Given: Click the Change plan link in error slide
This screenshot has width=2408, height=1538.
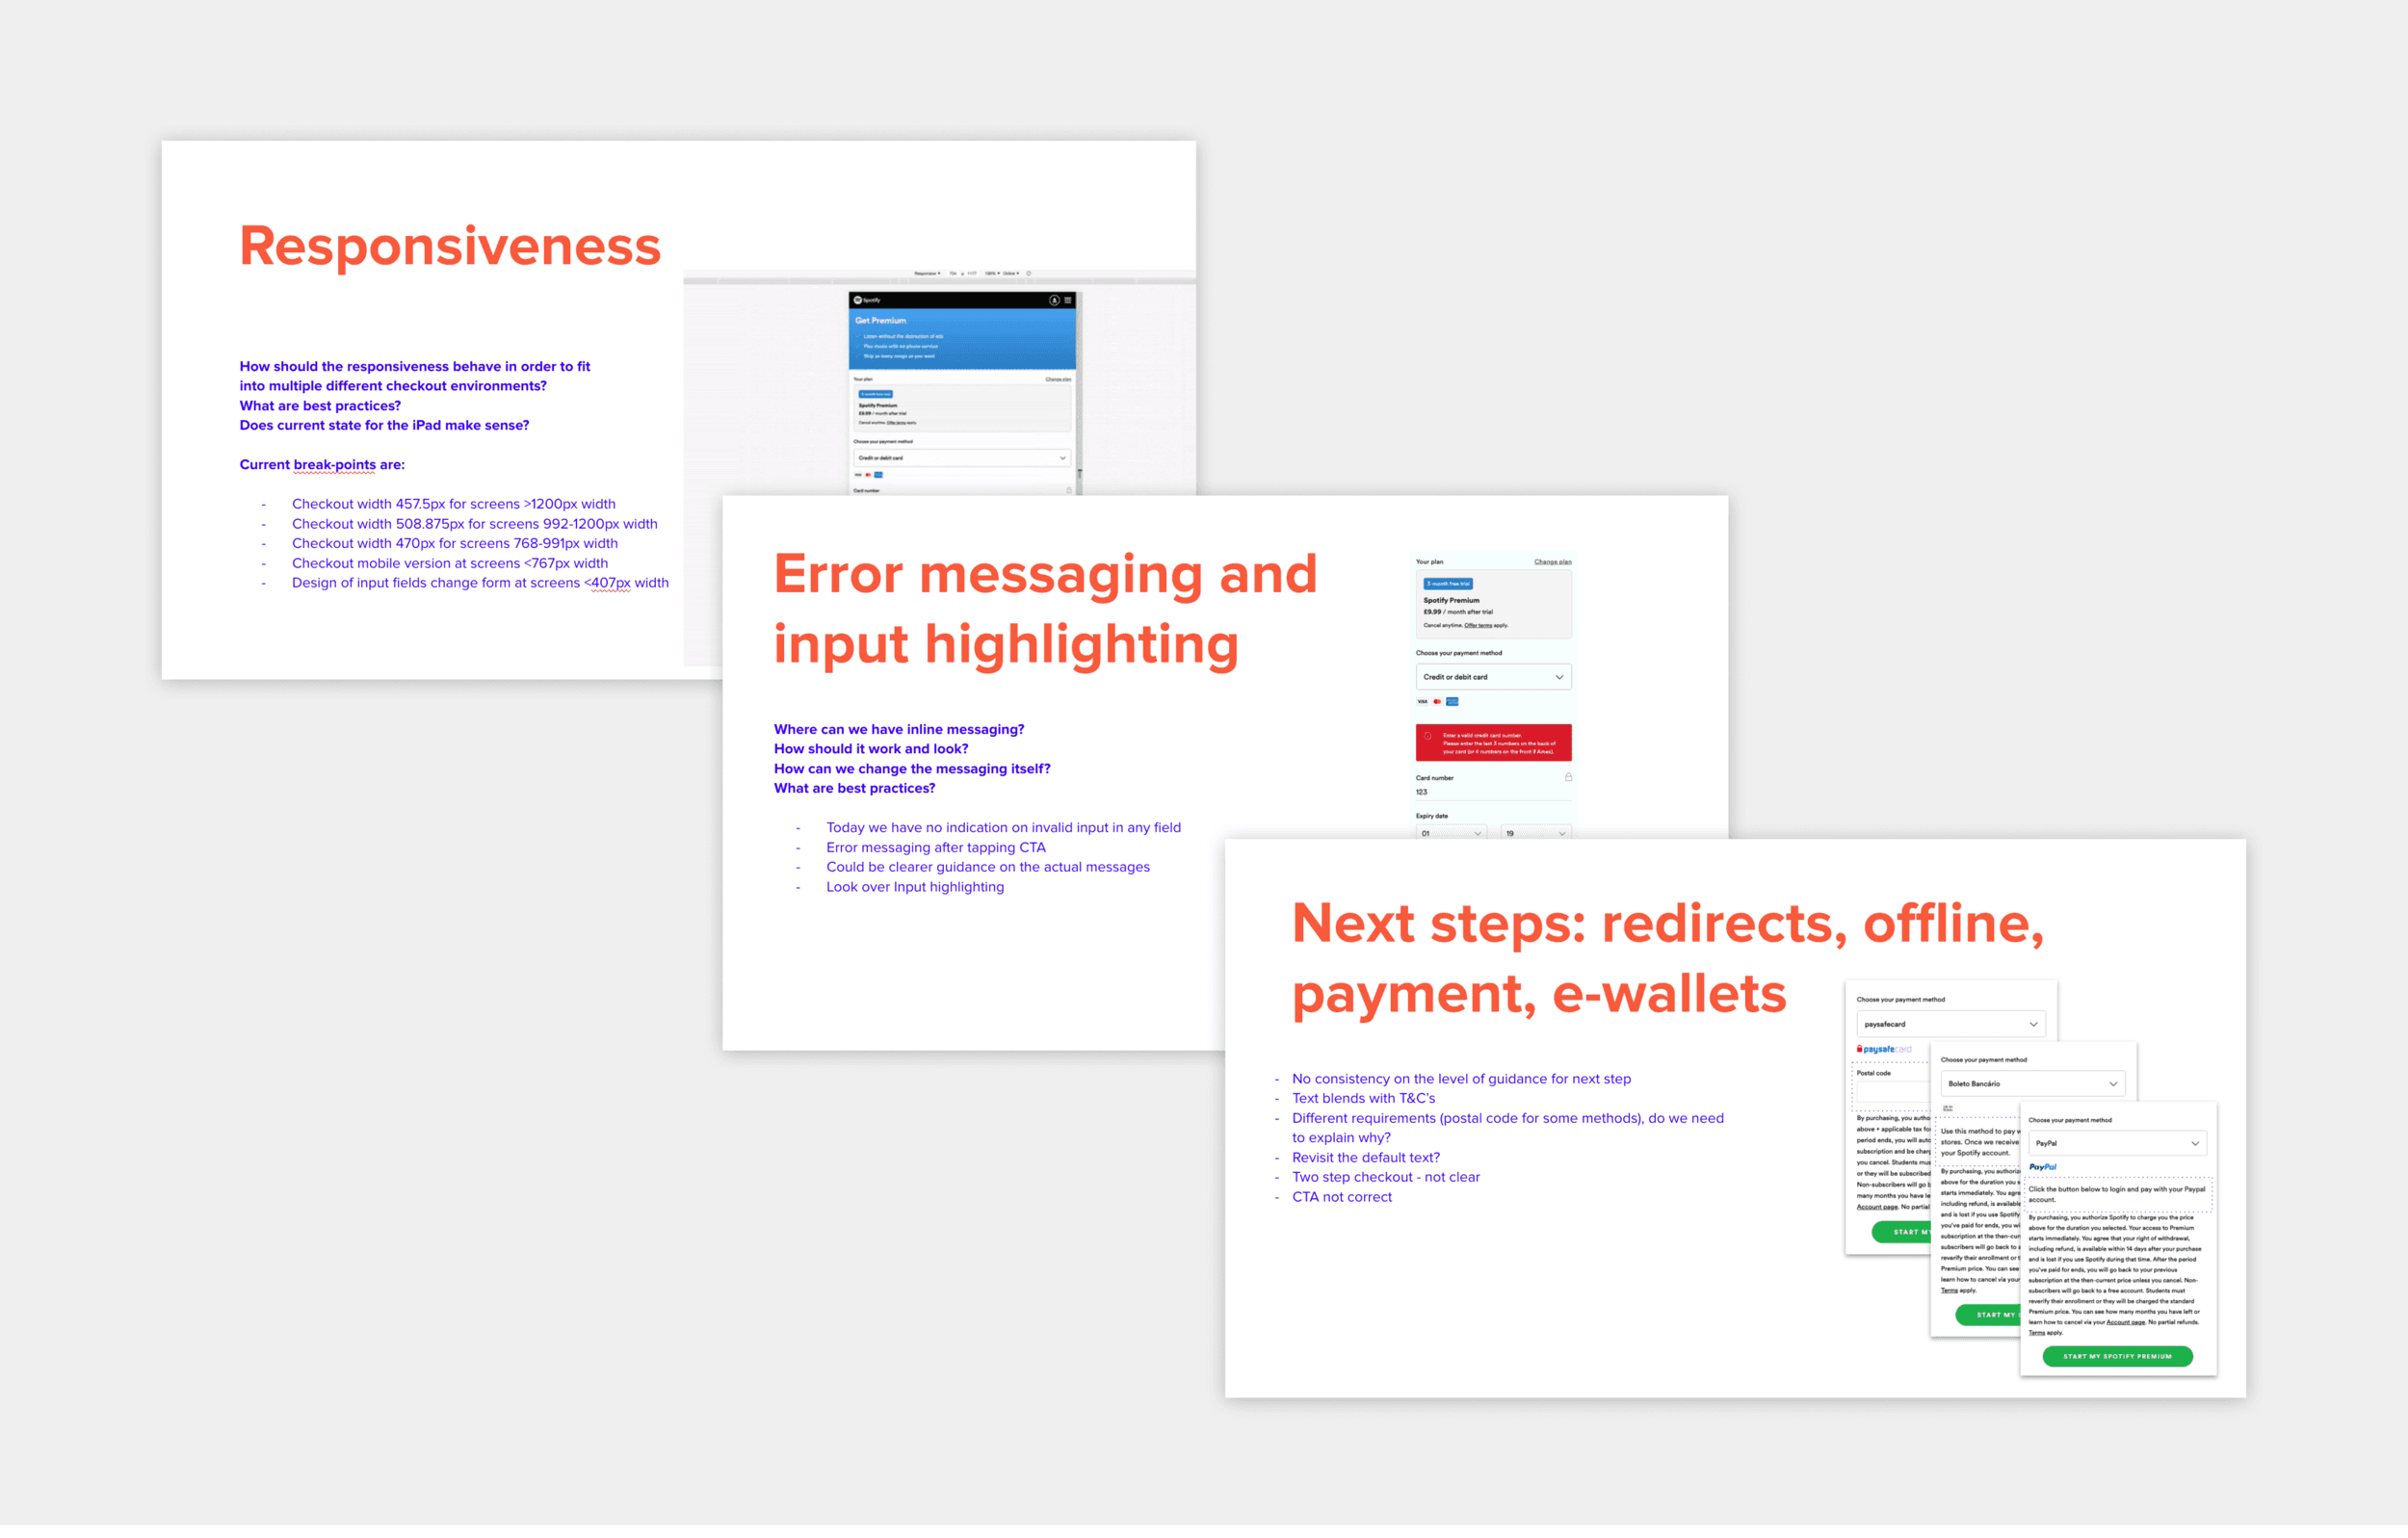Looking at the screenshot, I should click(1552, 562).
